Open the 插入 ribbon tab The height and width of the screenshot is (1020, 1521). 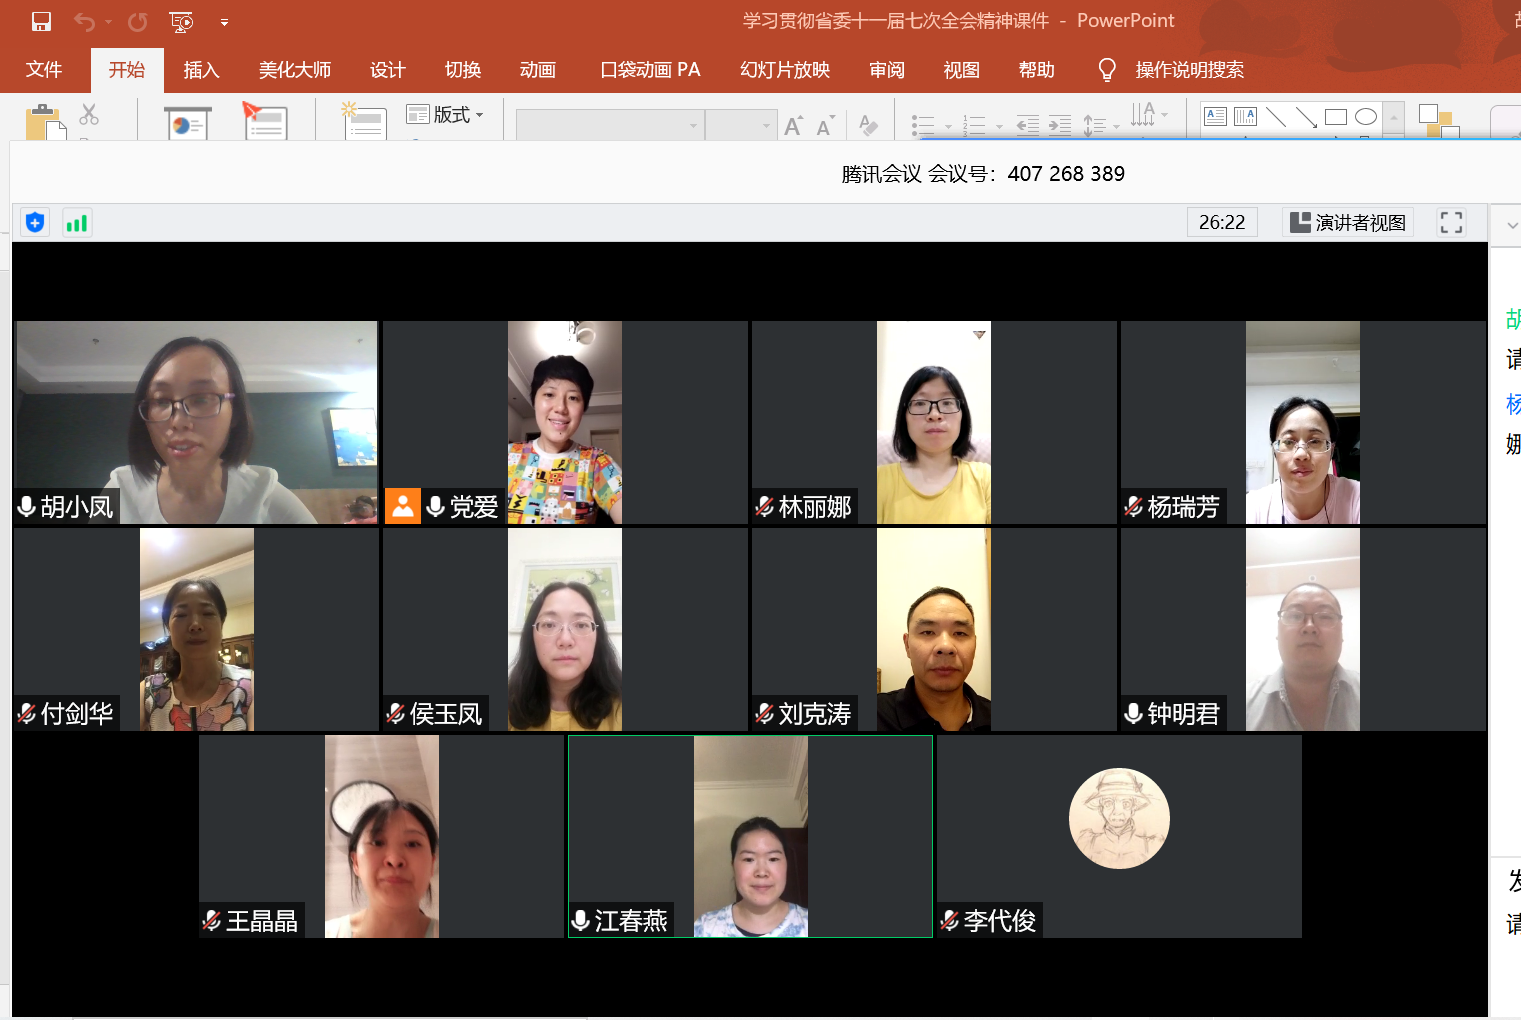201,70
